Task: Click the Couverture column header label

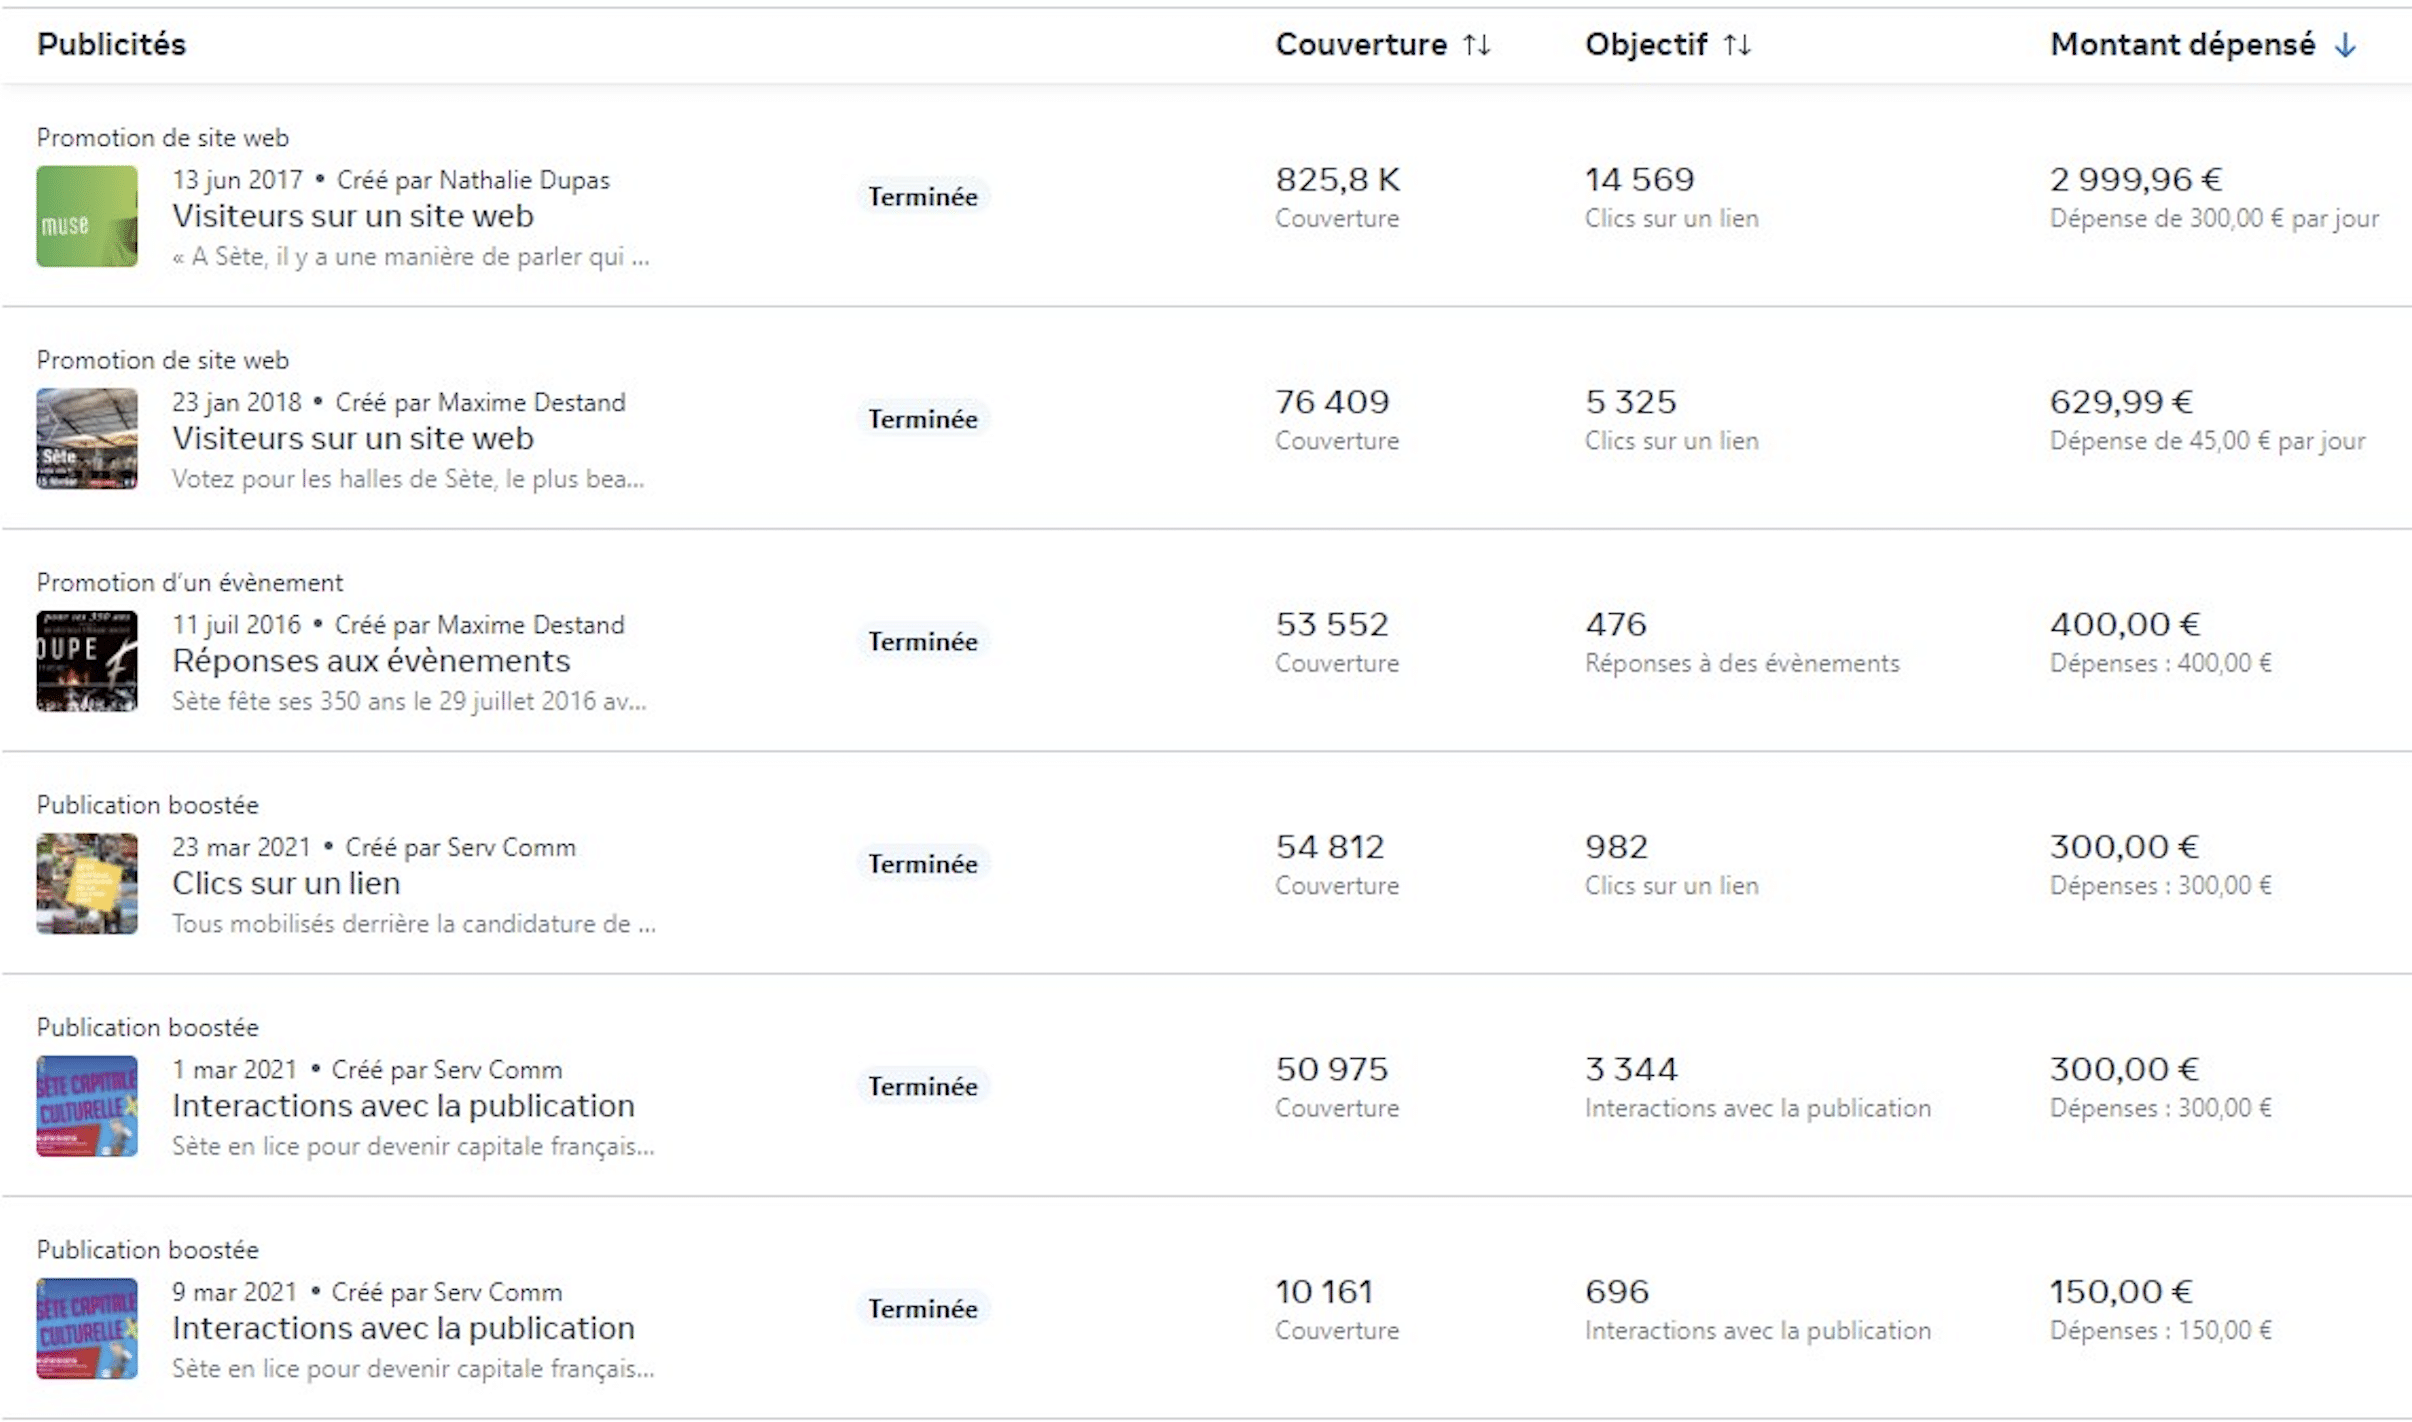Action: coord(1360,45)
